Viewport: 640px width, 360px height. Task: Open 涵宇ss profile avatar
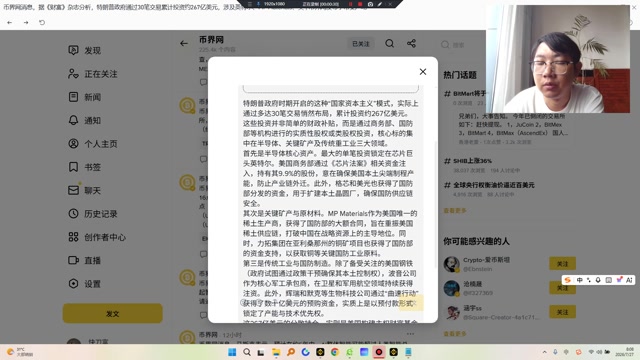[x=451, y=312]
